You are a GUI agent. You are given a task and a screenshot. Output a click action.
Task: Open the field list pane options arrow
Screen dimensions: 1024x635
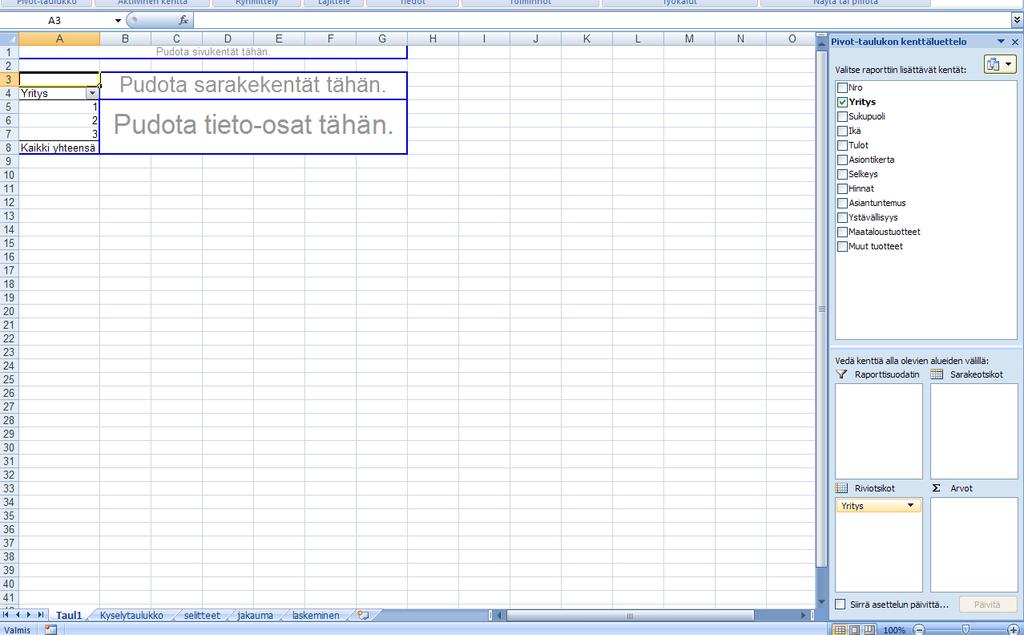[x=1000, y=42]
